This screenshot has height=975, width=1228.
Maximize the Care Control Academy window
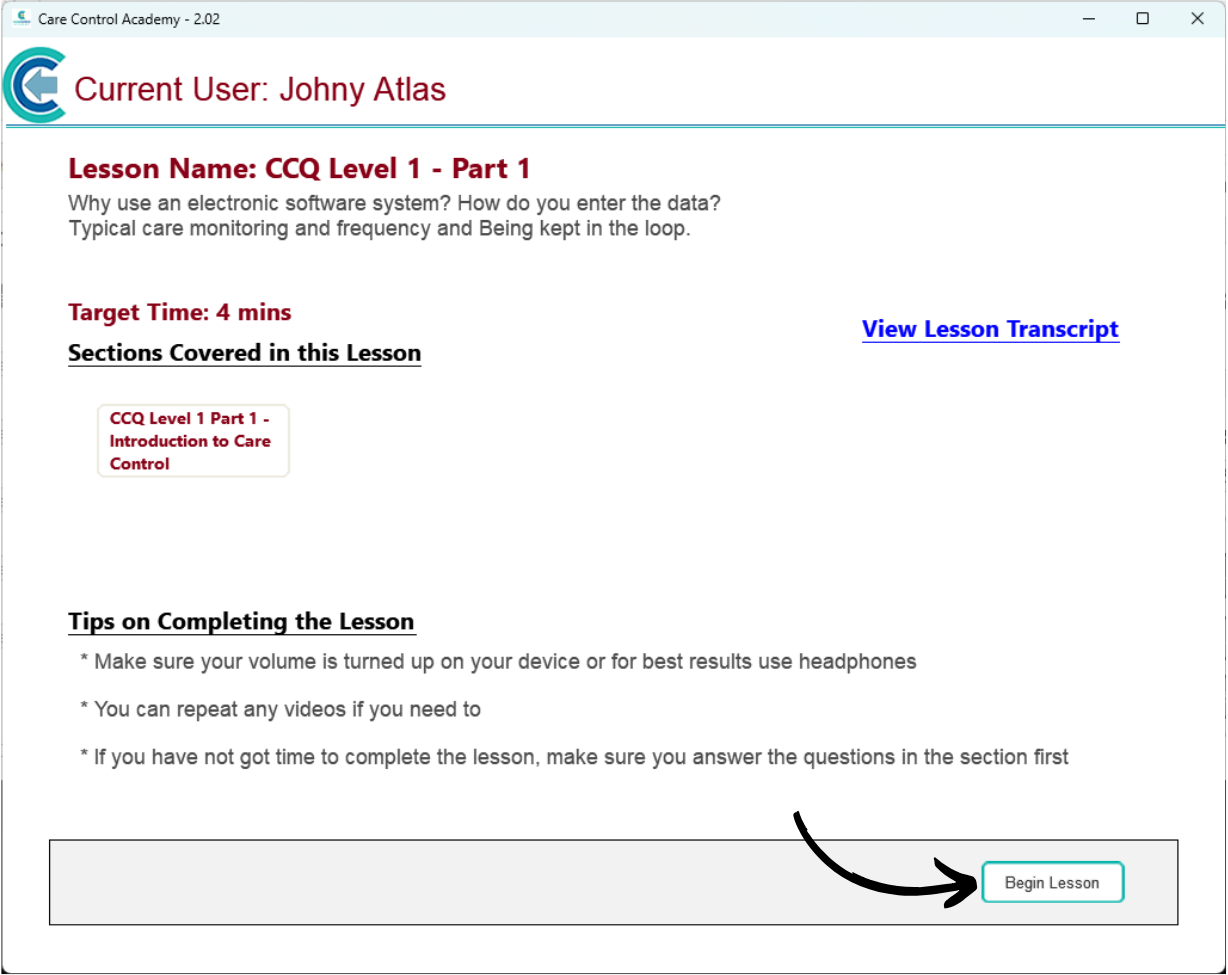1142,19
